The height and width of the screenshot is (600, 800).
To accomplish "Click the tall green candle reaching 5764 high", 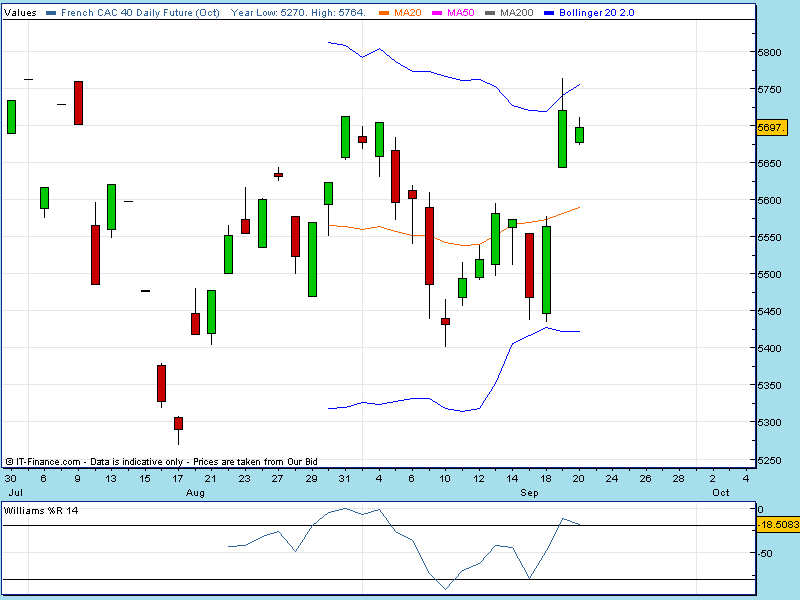I will tap(562, 139).
